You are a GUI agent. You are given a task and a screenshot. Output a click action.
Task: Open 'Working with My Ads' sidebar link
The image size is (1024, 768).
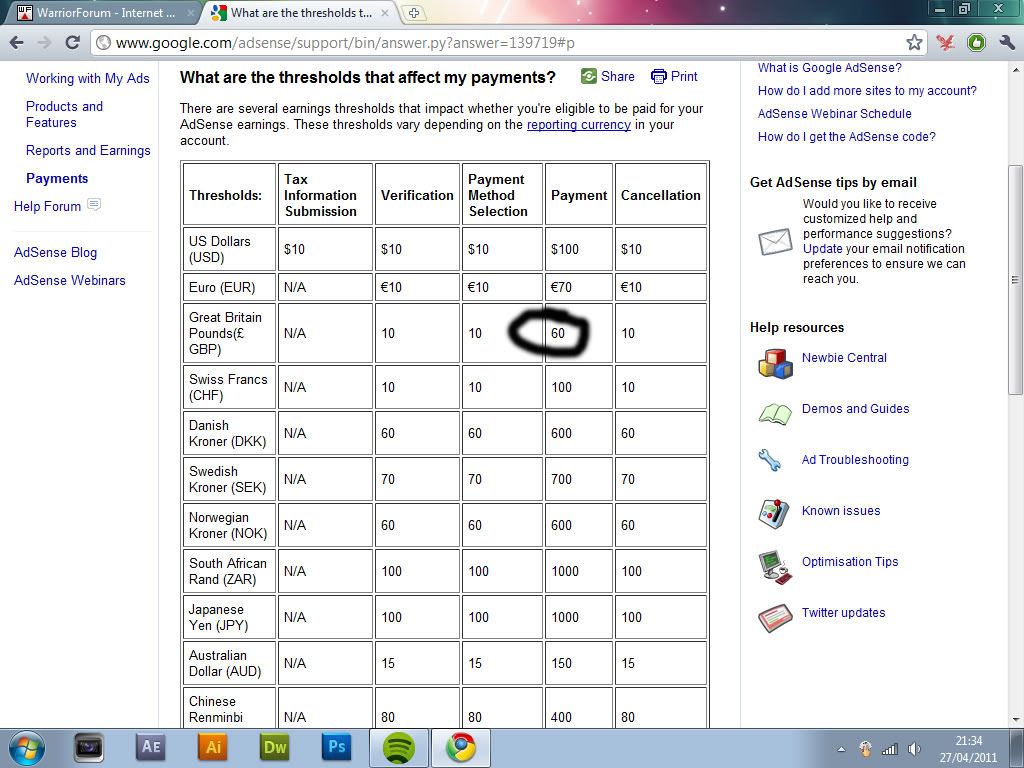(88, 78)
